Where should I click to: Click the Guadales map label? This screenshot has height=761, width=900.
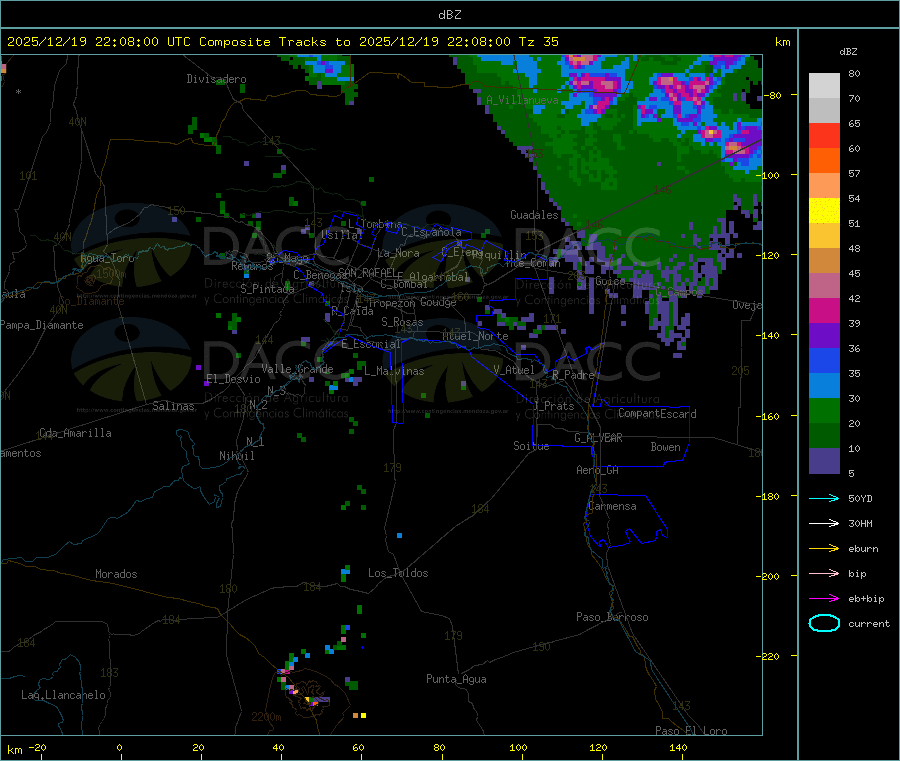click(x=534, y=215)
